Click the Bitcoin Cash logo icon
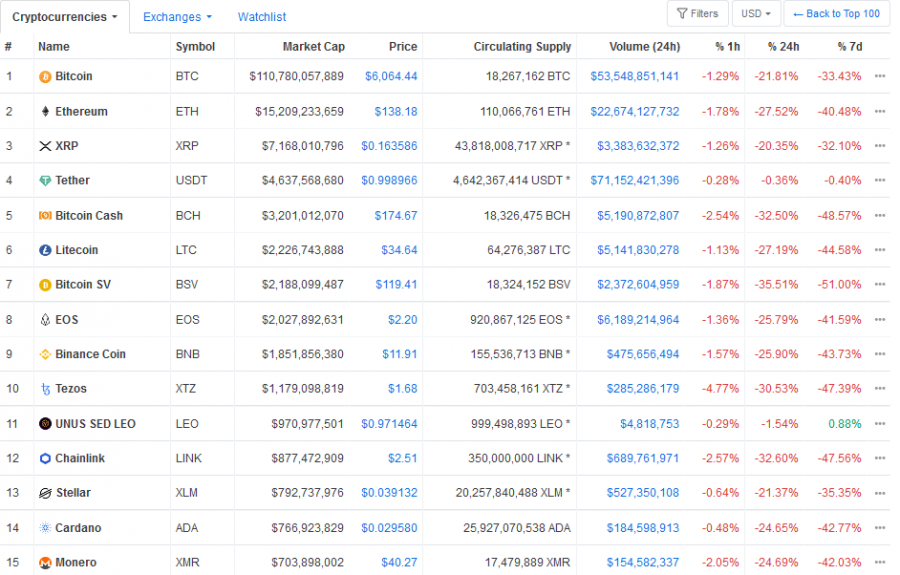This screenshot has height=575, width=900. (x=45, y=216)
